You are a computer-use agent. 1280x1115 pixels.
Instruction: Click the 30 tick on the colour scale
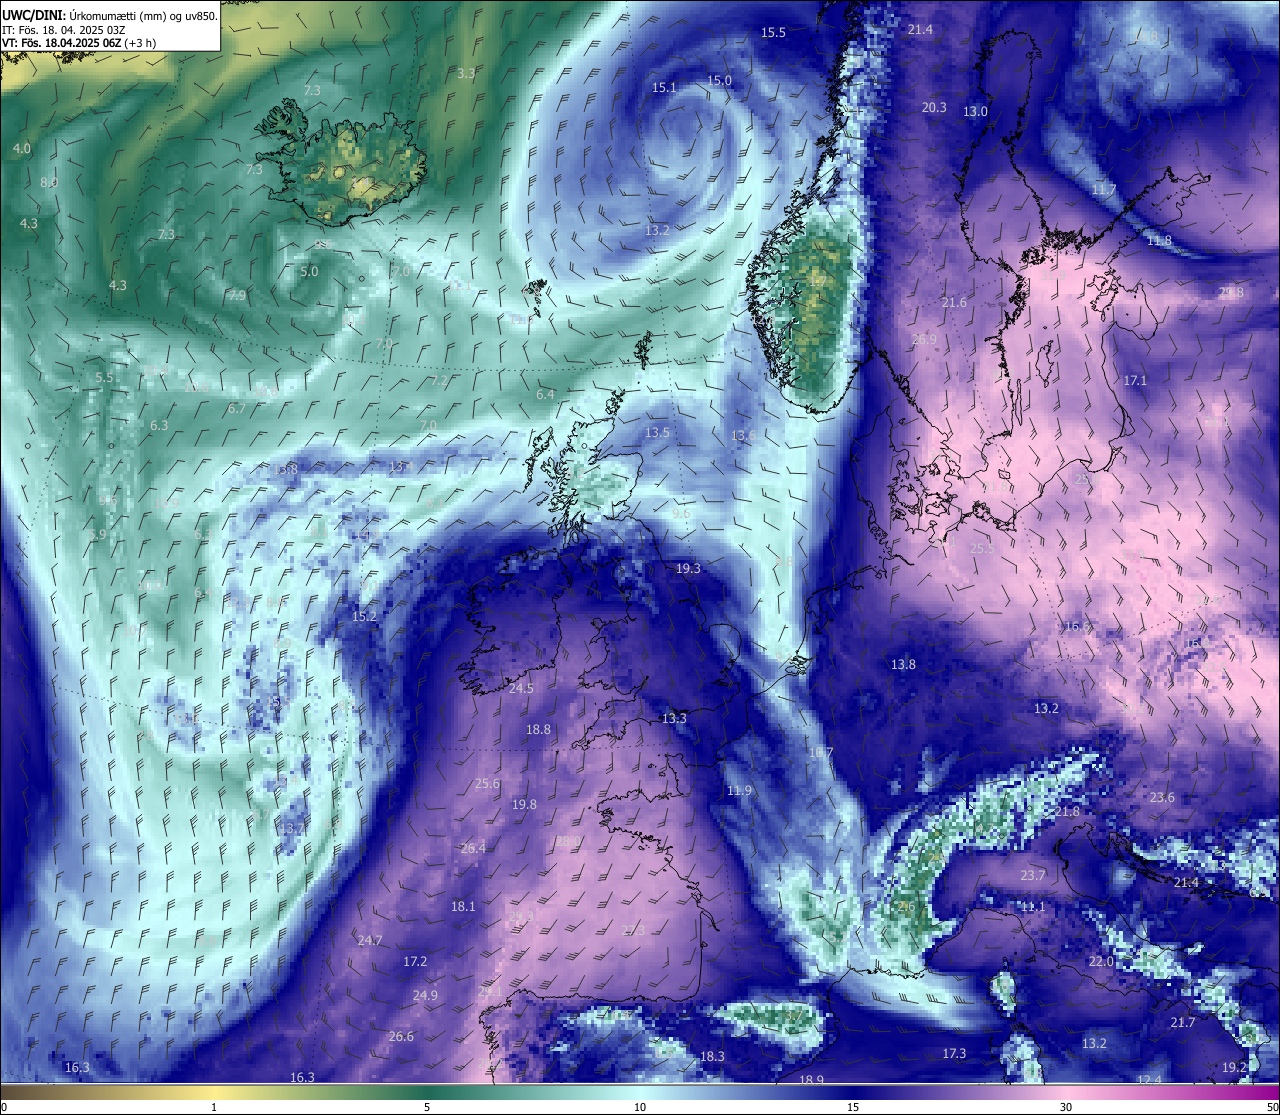pyautogui.click(x=1066, y=1107)
